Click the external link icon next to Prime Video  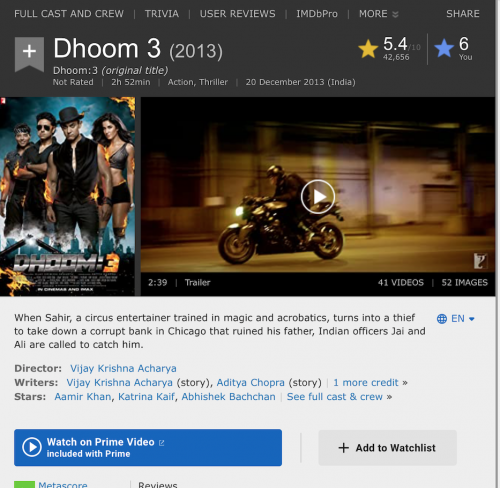[x=161, y=443]
